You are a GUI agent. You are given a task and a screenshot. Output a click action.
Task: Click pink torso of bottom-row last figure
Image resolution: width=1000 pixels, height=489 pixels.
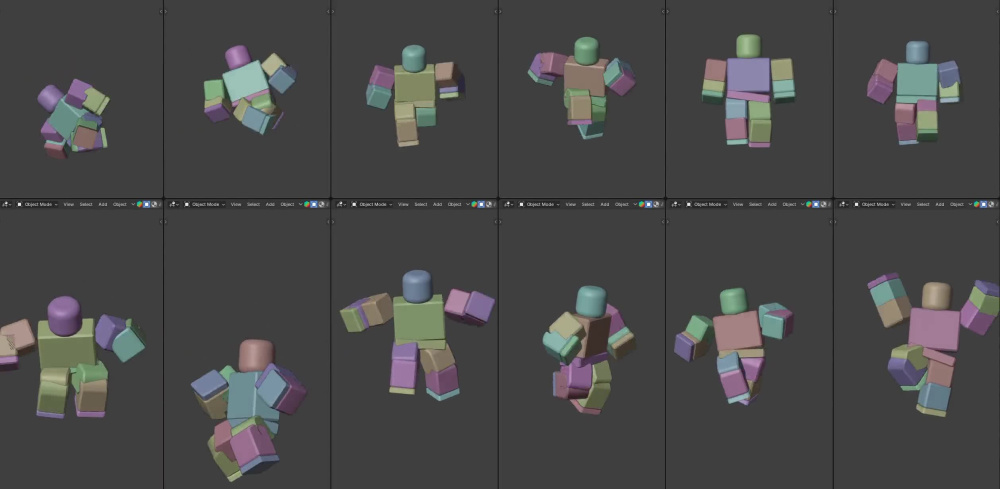934,328
